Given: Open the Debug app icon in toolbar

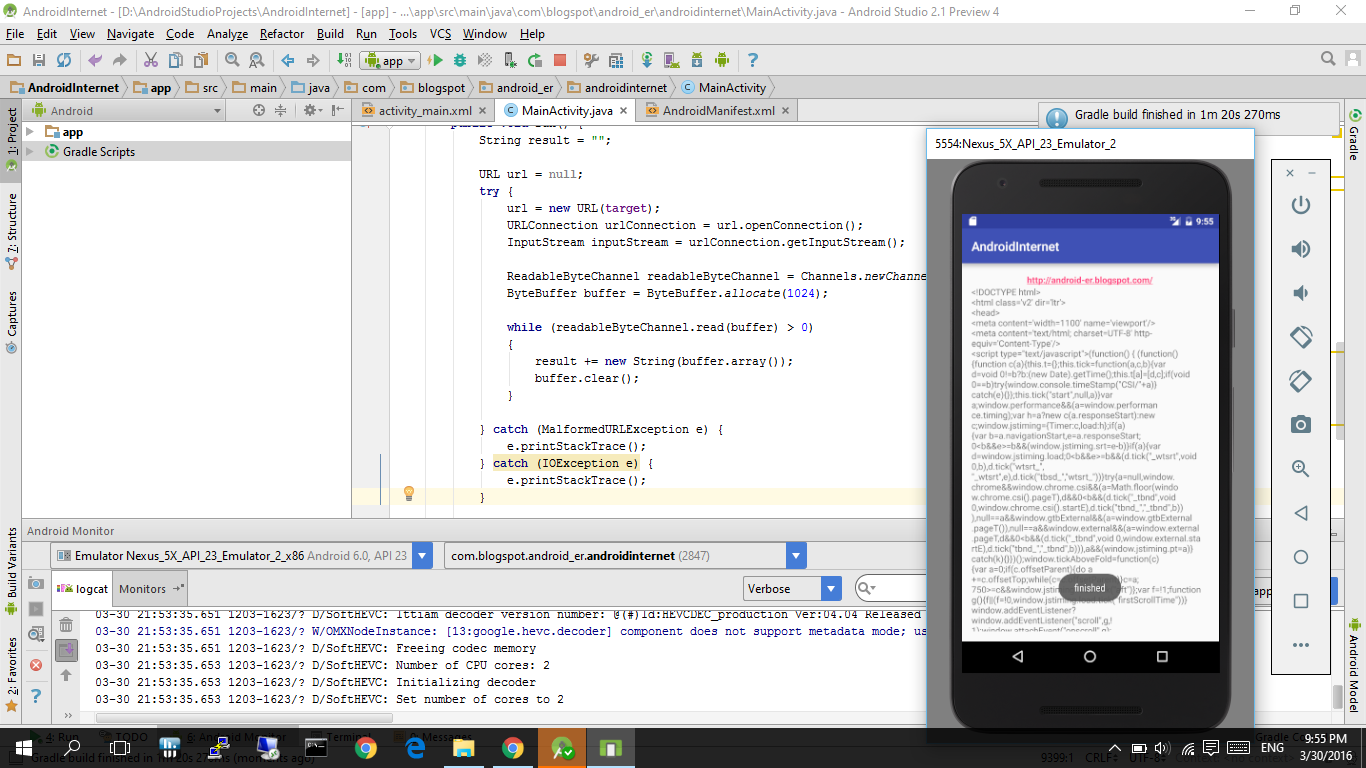Looking at the screenshot, I should click(x=458, y=60).
